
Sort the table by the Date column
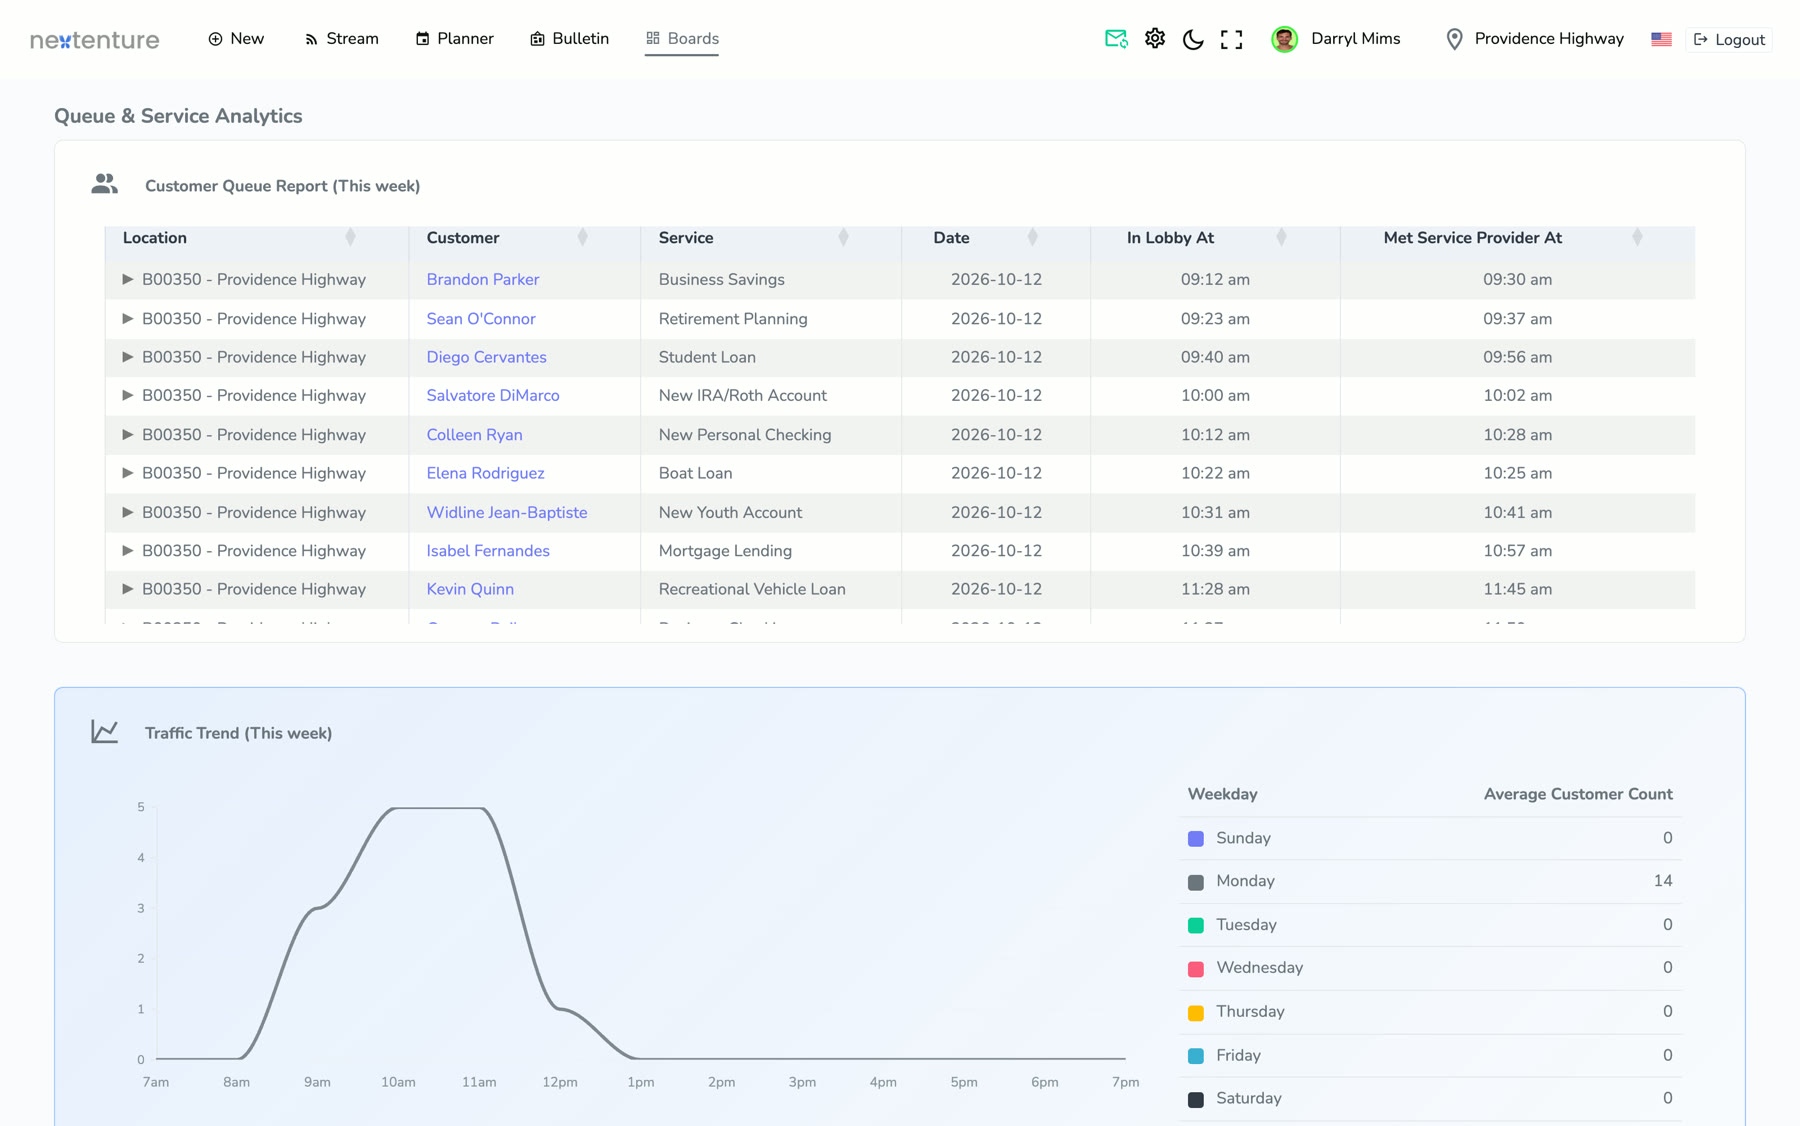click(1033, 238)
